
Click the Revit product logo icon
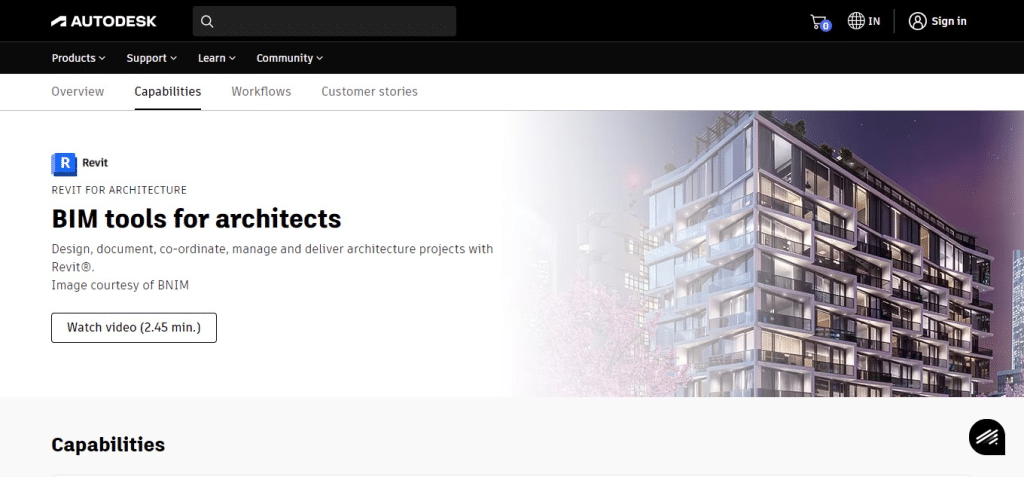[64, 163]
